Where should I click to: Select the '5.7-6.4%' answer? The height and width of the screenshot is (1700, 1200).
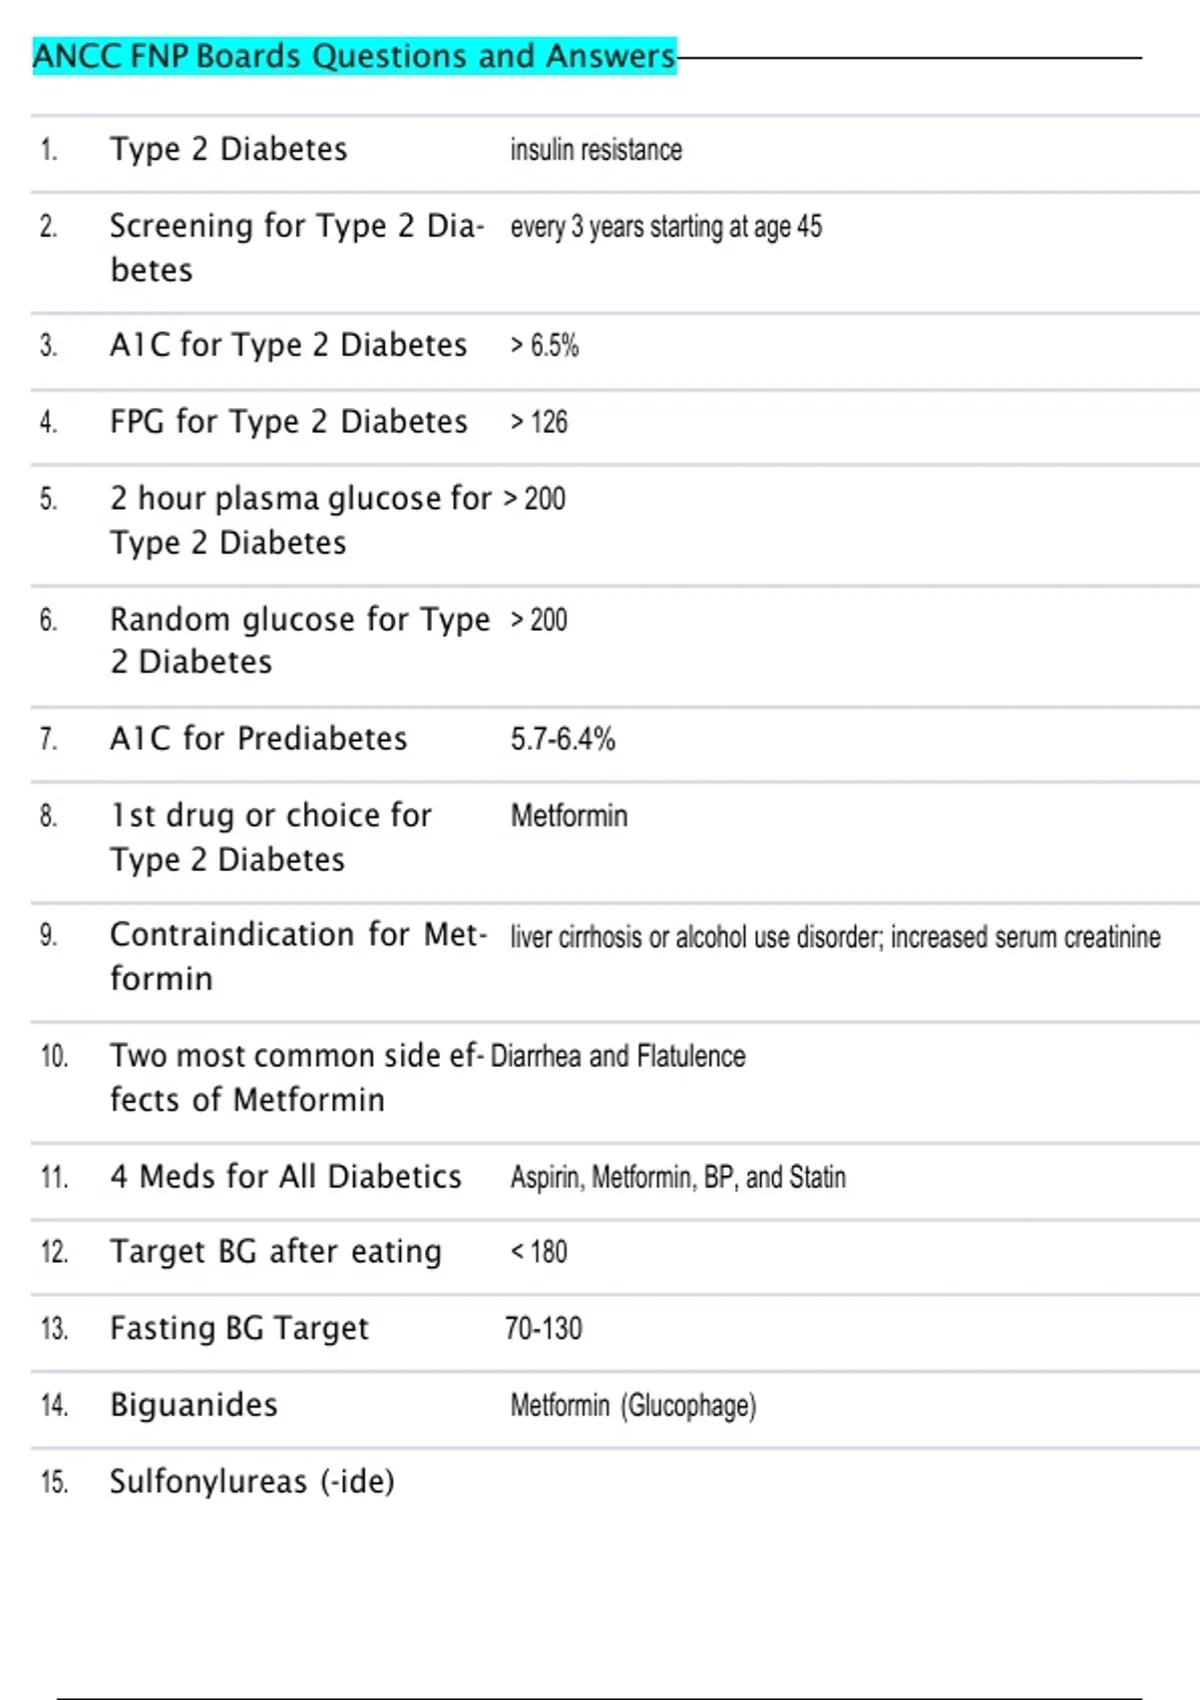563,739
